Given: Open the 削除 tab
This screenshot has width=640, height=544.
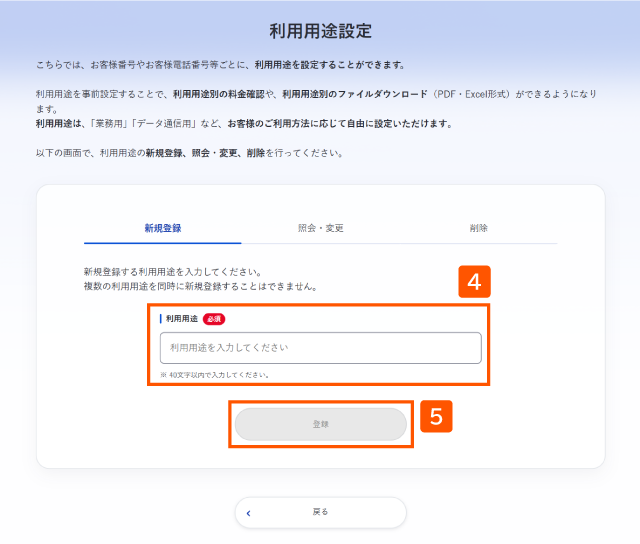Looking at the screenshot, I should click(x=478, y=228).
